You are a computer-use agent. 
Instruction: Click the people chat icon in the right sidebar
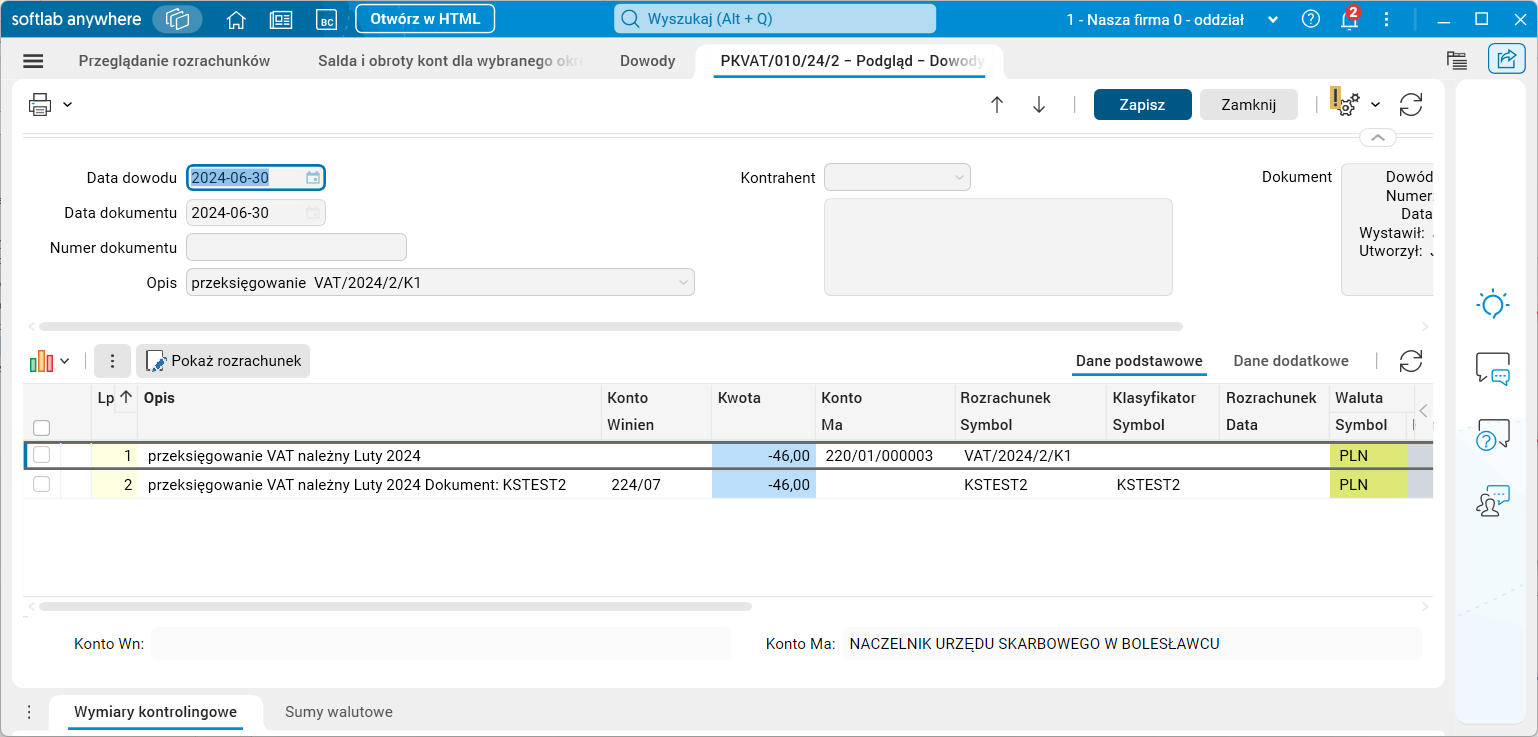click(1493, 501)
